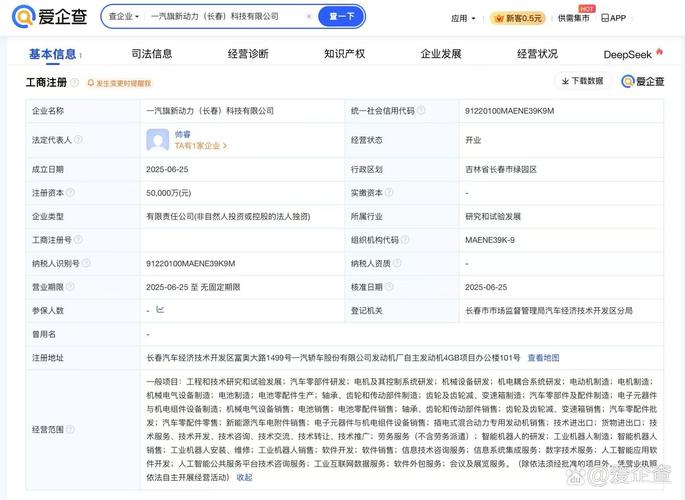
Task: Switch to the 经营状况 tab
Action: coord(537,54)
